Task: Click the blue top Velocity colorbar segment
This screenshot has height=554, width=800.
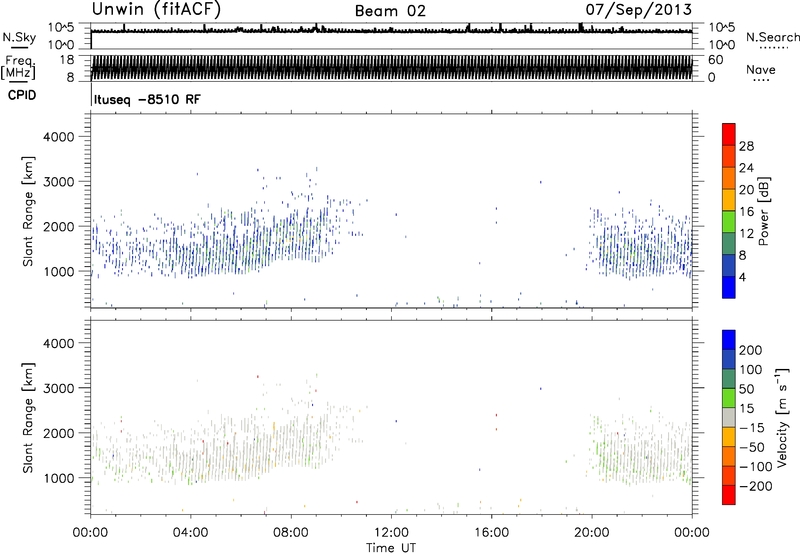Action: pos(729,340)
